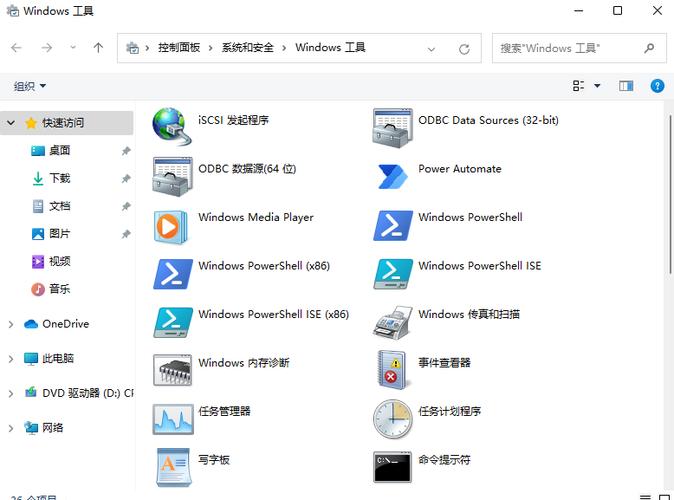674x500 pixels.
Task: Click the refresh icon in address bar
Action: [x=464, y=49]
